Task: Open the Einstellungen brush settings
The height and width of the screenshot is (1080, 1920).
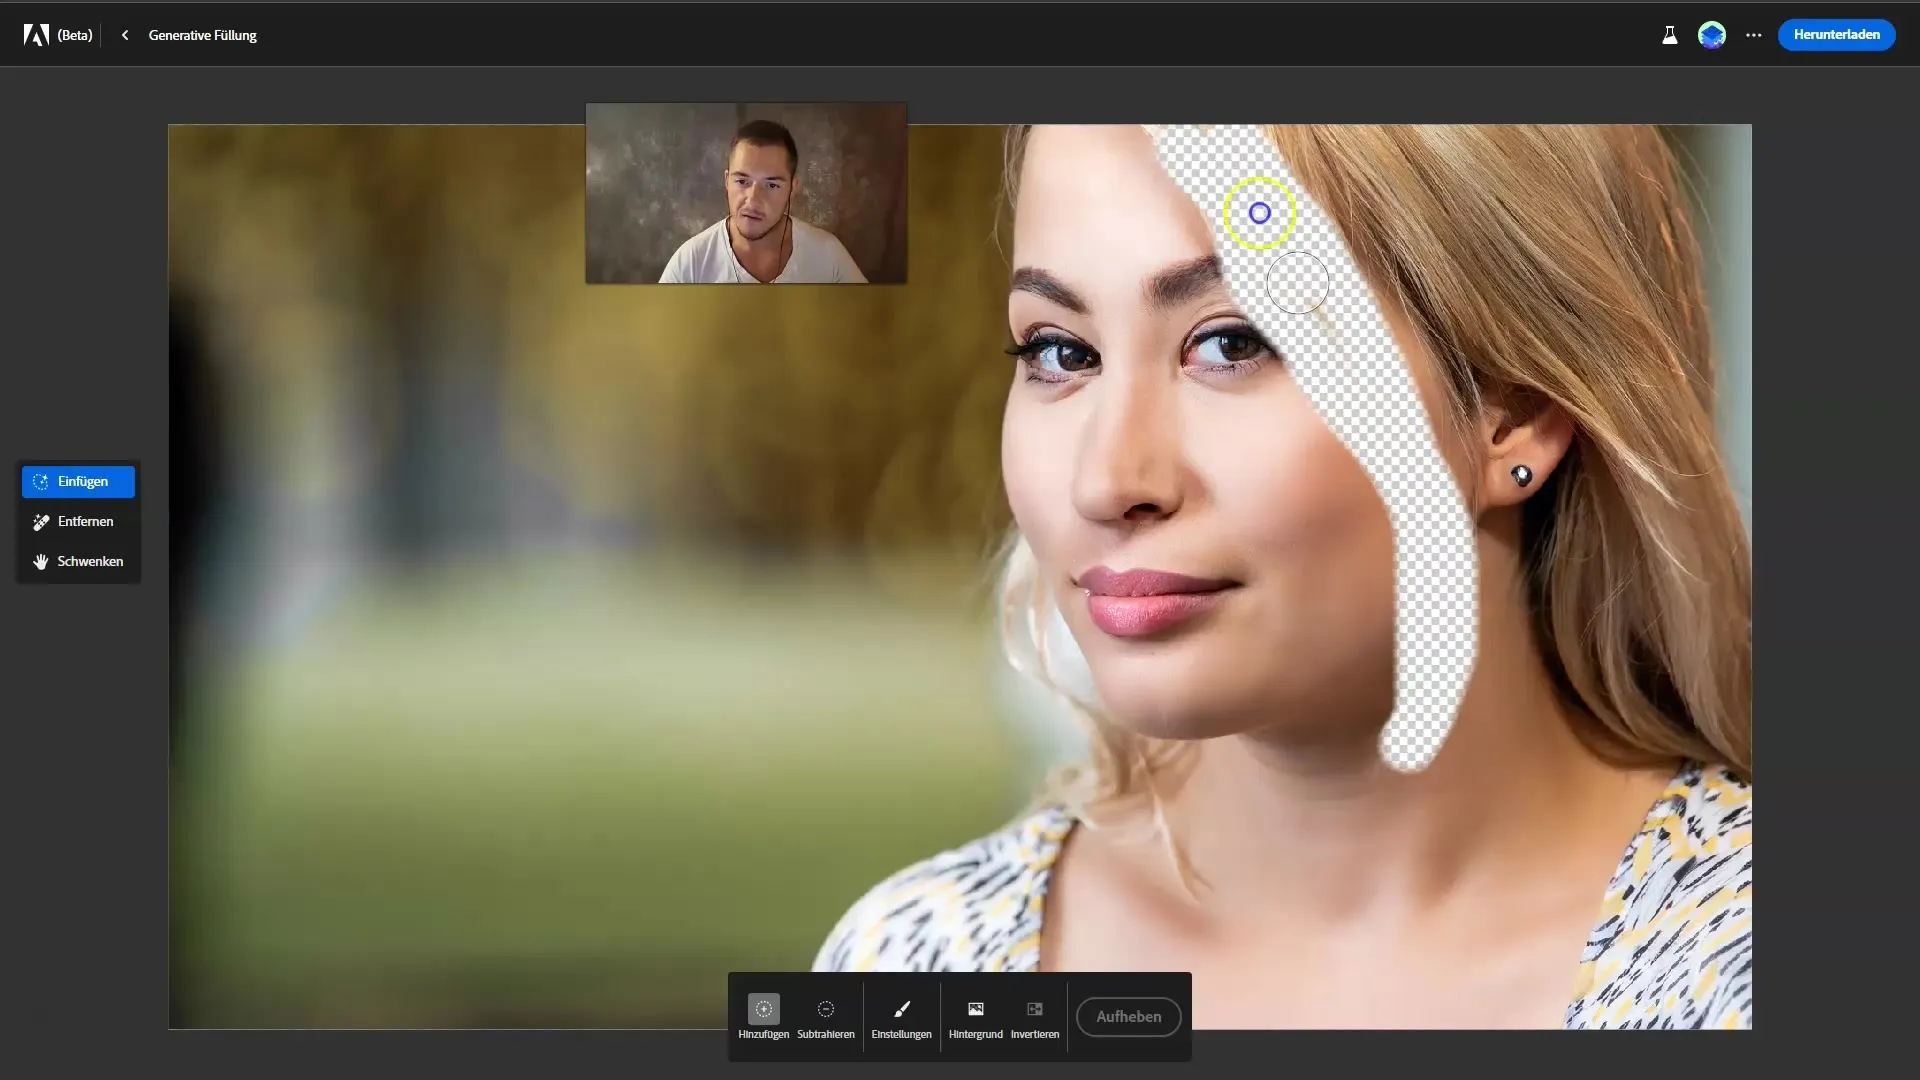Action: coord(901,1017)
